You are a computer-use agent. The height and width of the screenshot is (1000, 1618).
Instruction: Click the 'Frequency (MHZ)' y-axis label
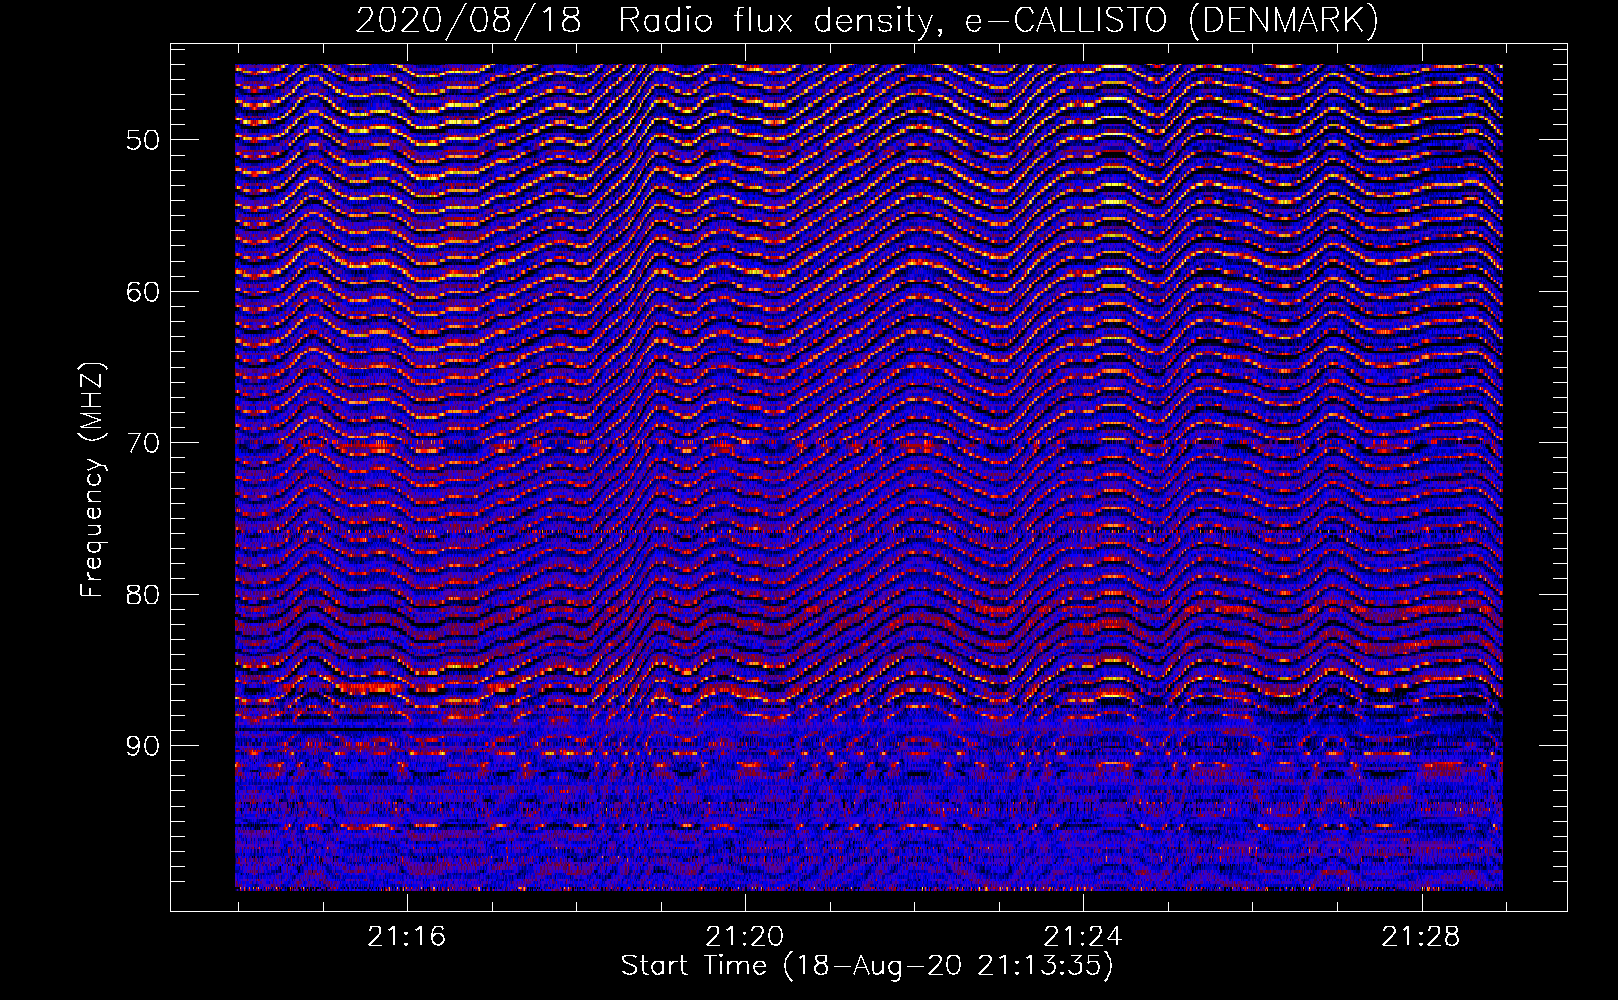pyautogui.click(x=92, y=480)
